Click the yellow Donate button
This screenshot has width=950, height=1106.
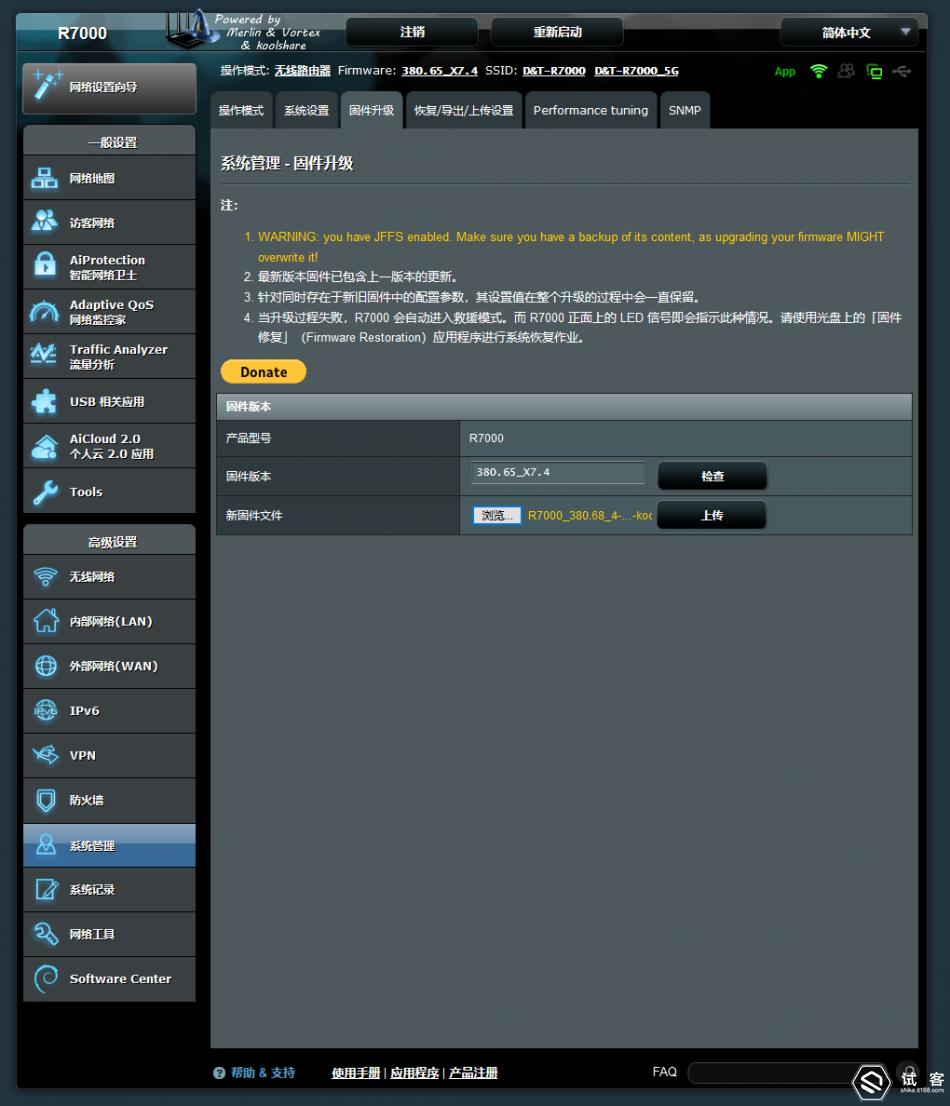(x=263, y=372)
